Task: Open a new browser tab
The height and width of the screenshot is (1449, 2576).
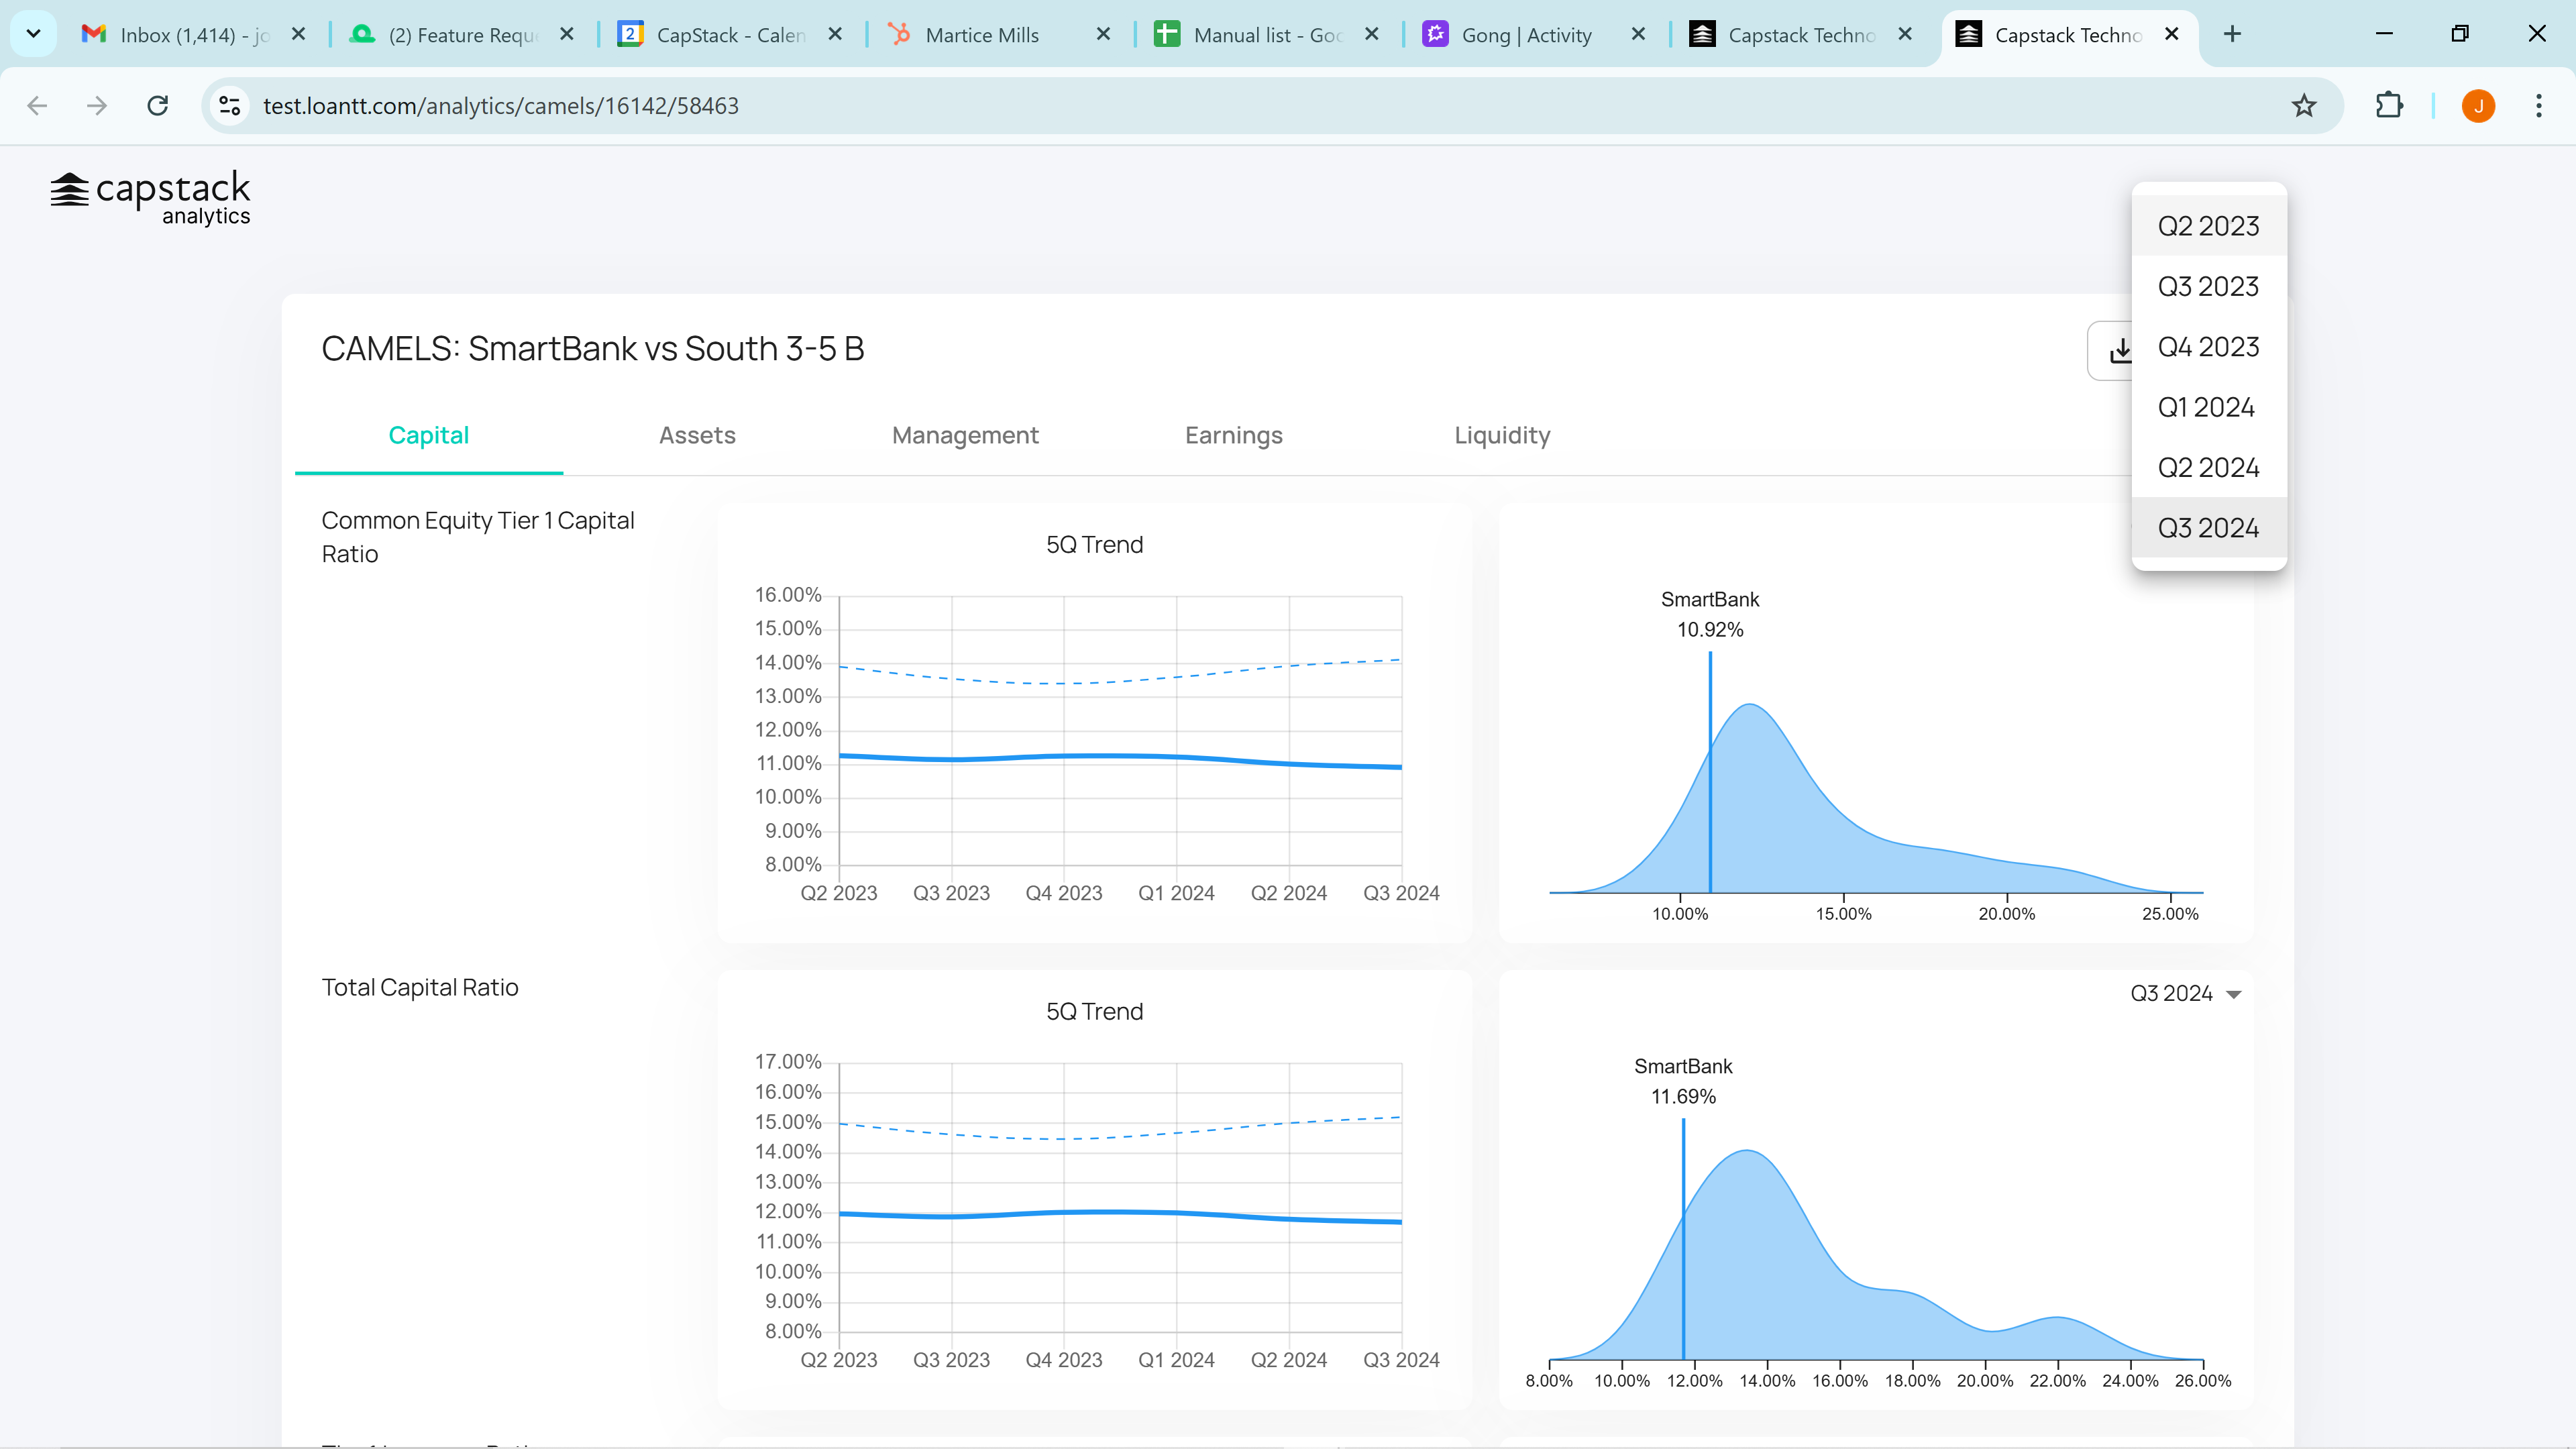Action: click(2232, 34)
